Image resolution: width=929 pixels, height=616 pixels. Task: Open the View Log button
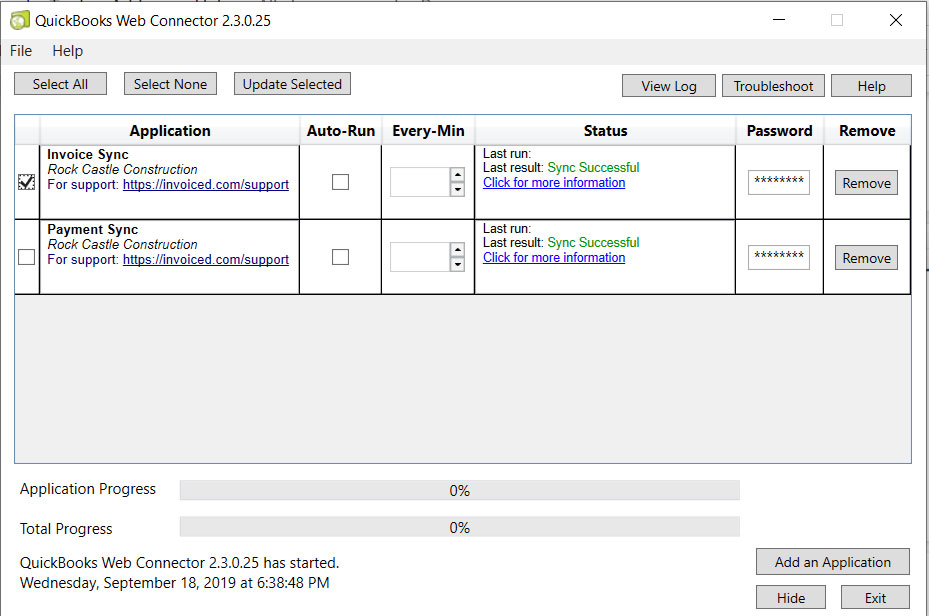click(669, 86)
